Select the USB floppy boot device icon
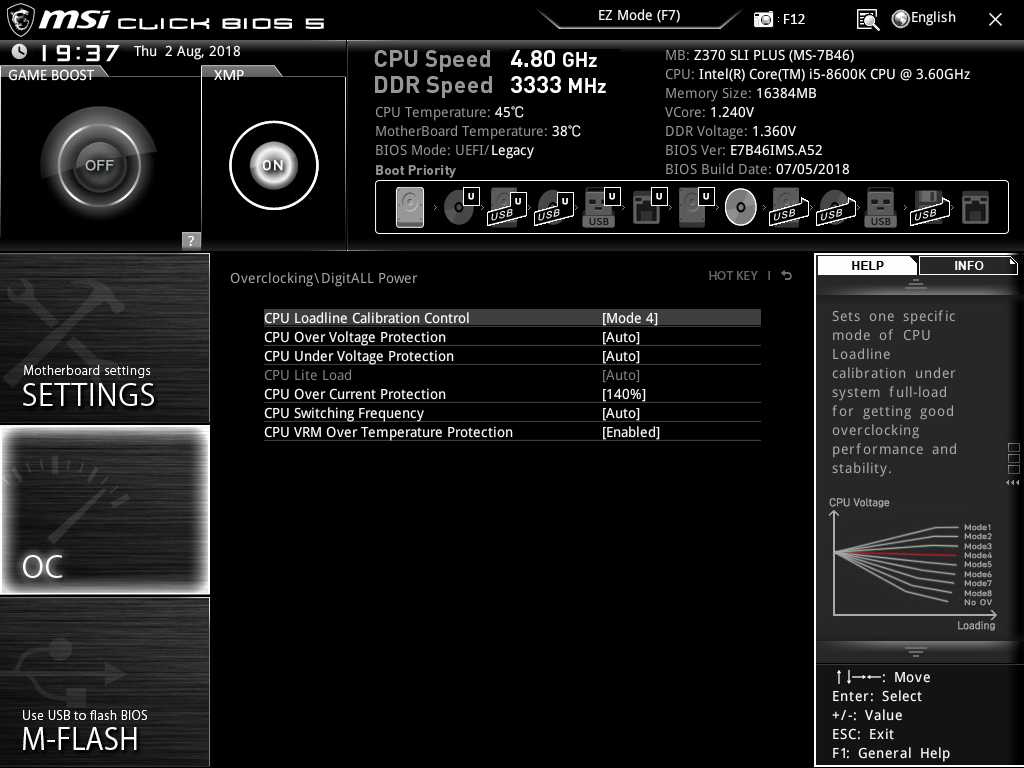1024x768 pixels. click(x=930, y=207)
